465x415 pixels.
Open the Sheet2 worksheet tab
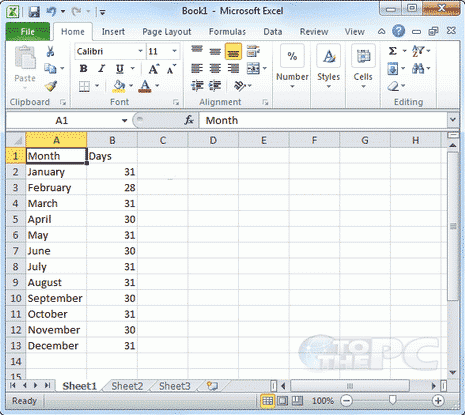[127, 386]
